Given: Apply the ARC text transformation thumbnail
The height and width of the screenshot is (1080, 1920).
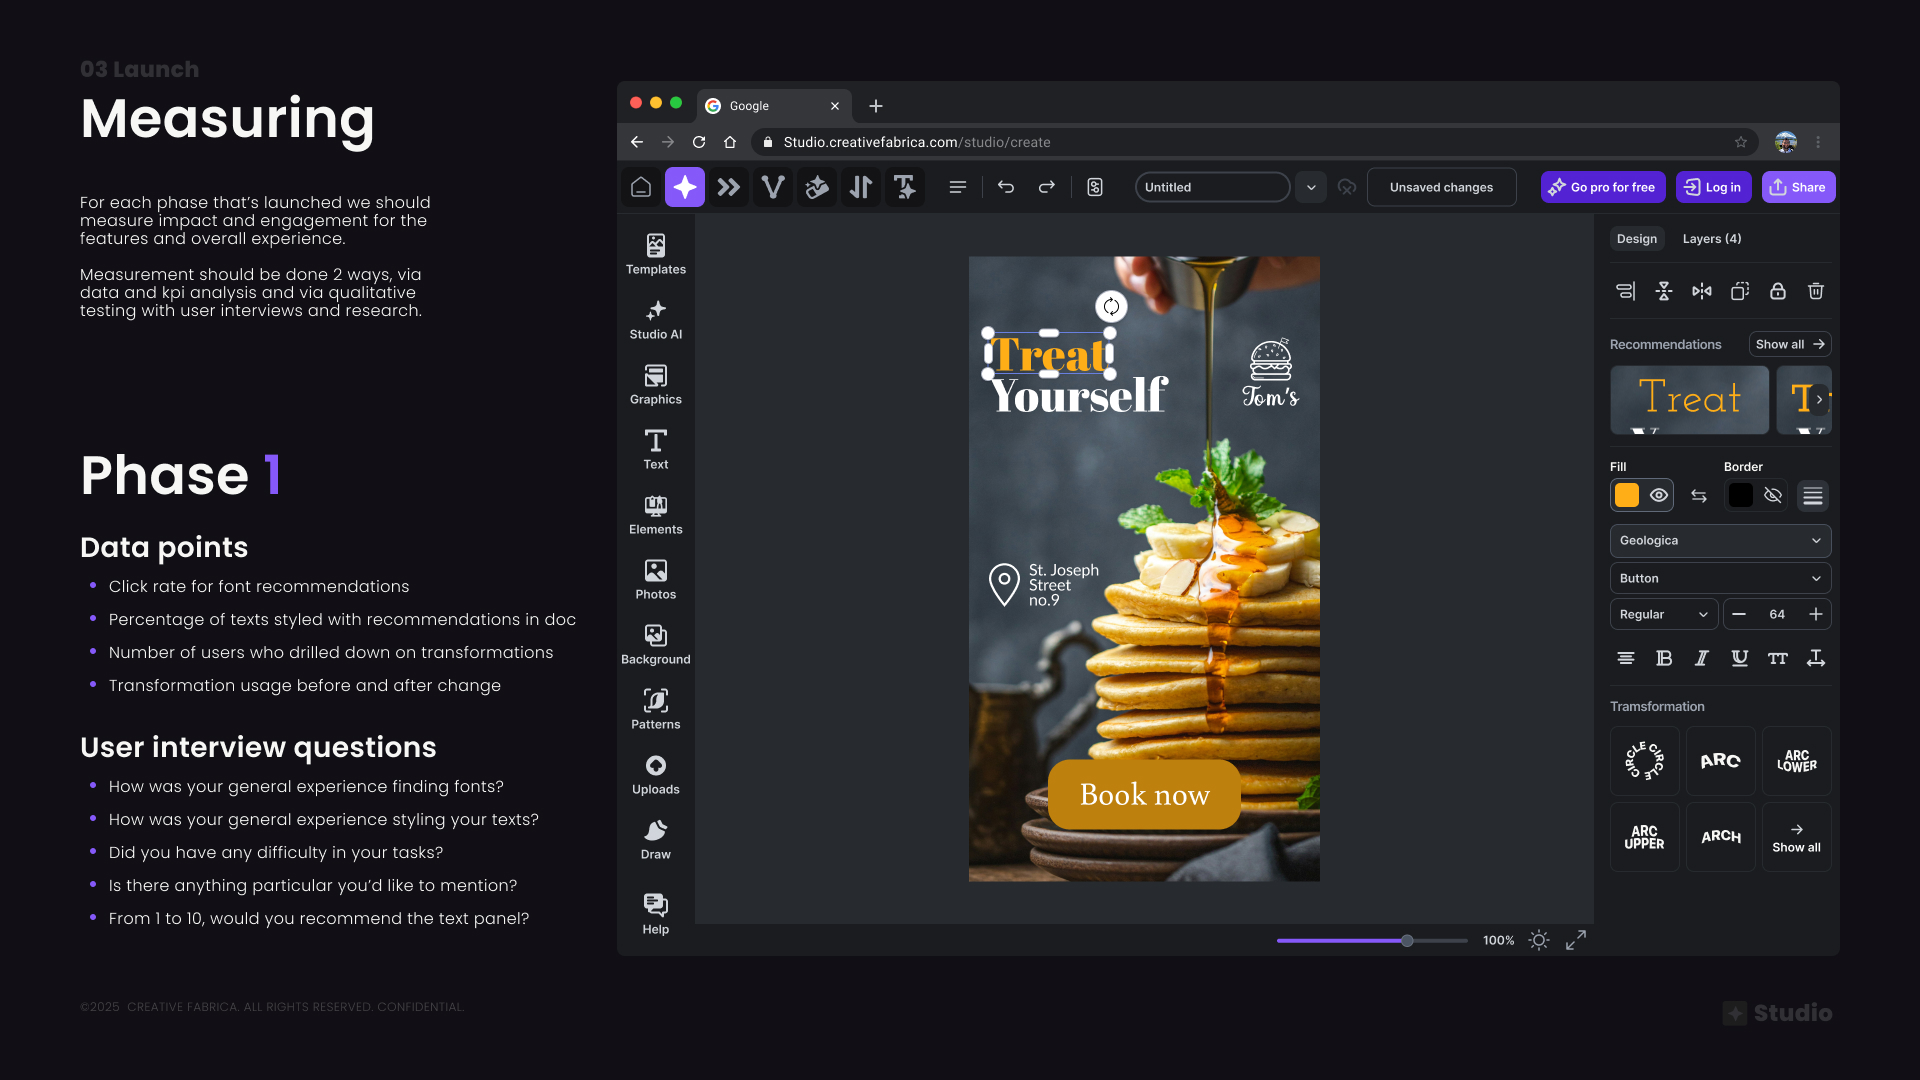Looking at the screenshot, I should [1720, 761].
